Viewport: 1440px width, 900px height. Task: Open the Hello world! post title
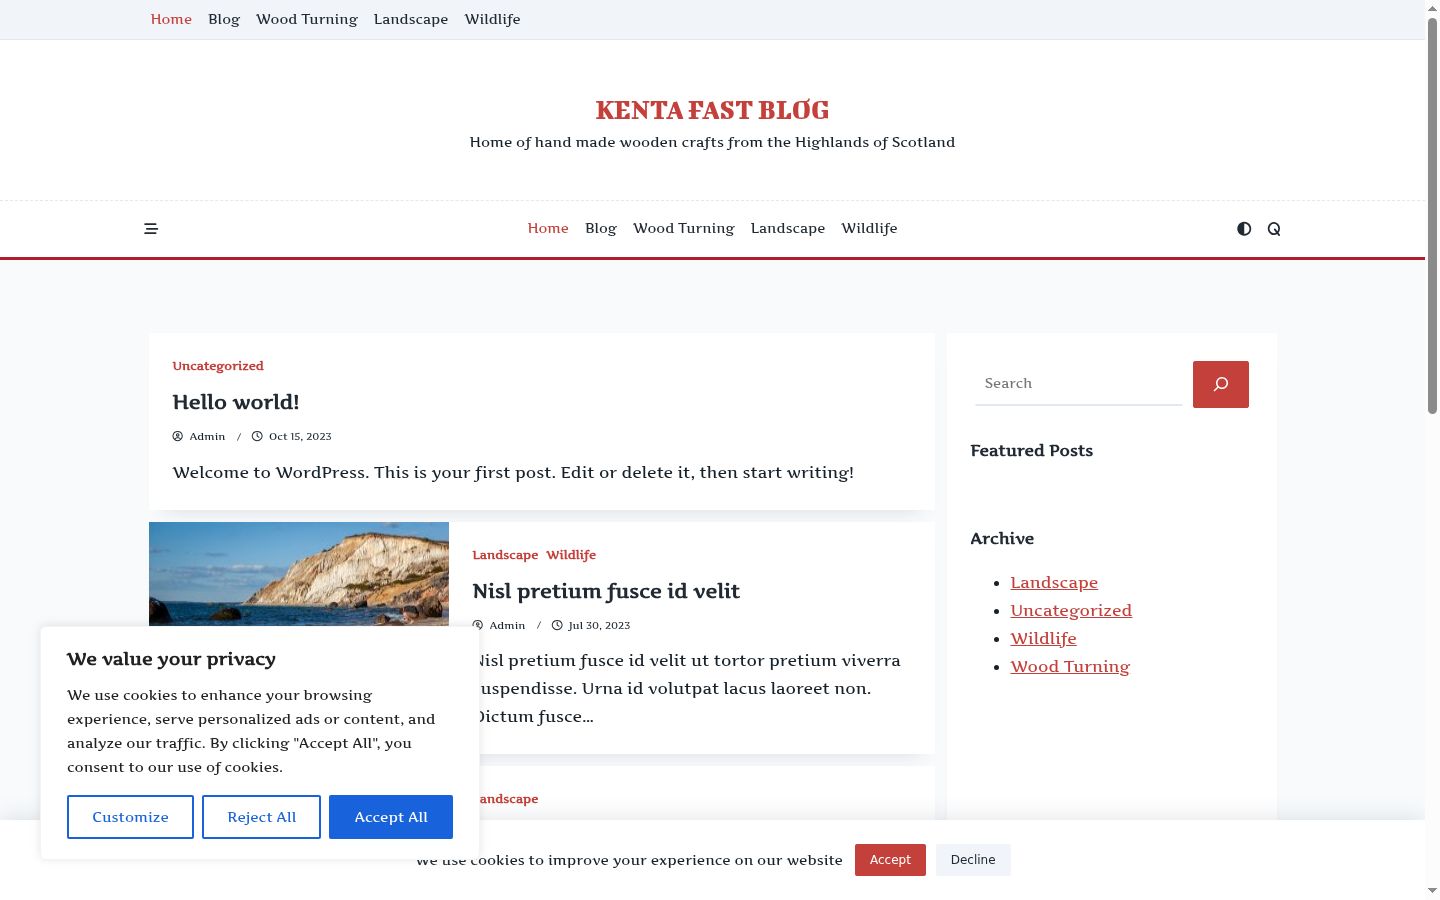[x=236, y=402]
